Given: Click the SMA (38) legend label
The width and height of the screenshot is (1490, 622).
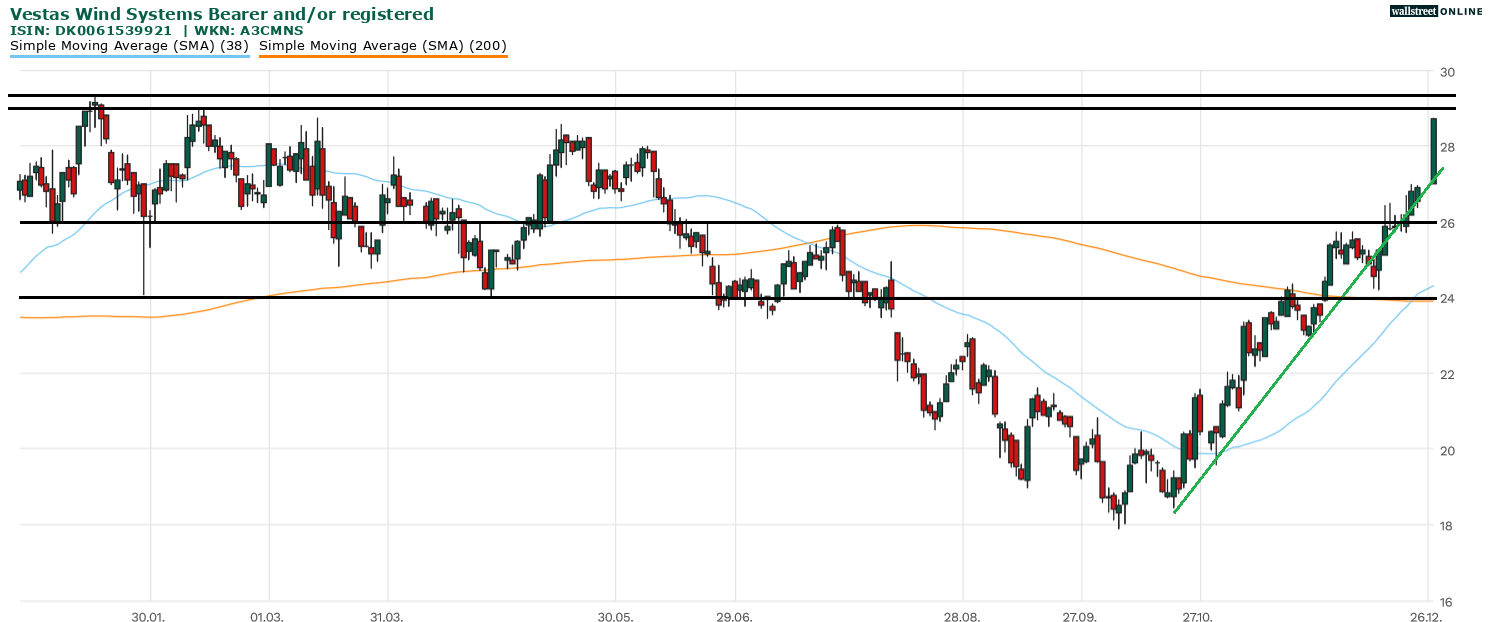Looking at the screenshot, I should pos(129,46).
